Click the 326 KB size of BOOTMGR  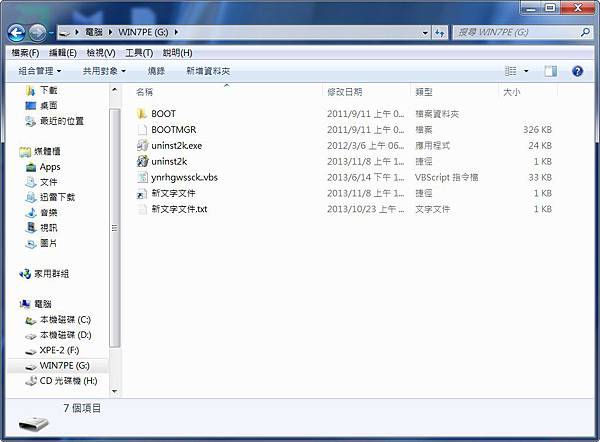[537, 130]
